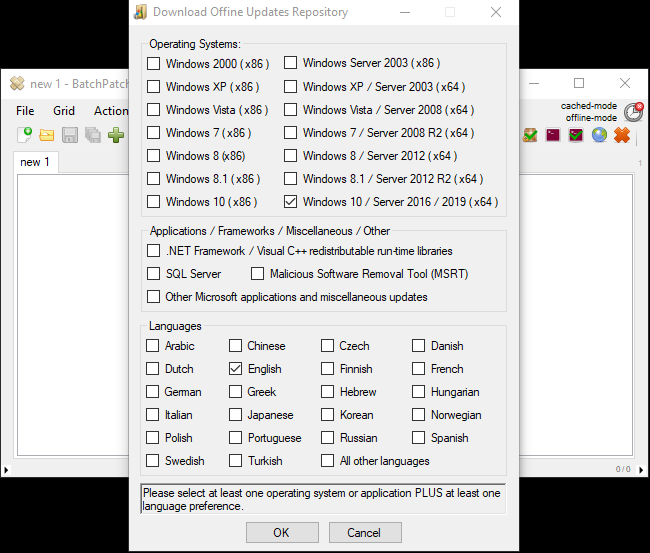This screenshot has width=650, height=553.
Task: Select Windows 8 (x86) checkbox
Action: coord(153,155)
